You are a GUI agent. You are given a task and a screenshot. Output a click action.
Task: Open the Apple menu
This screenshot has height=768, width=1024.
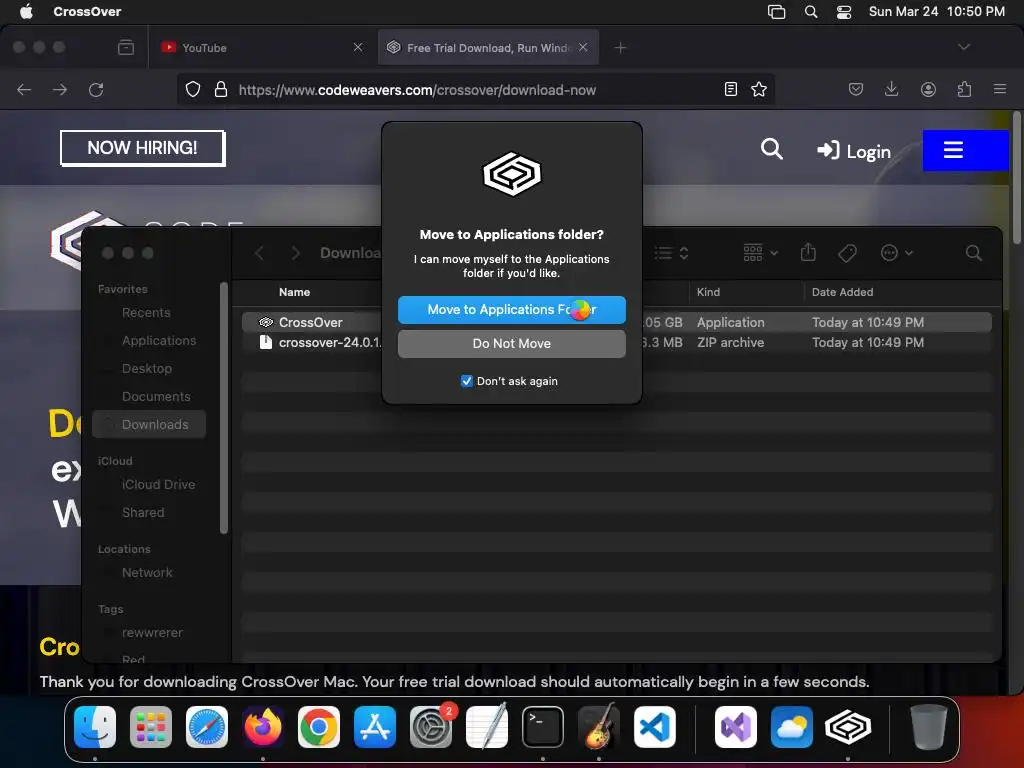[26, 11]
